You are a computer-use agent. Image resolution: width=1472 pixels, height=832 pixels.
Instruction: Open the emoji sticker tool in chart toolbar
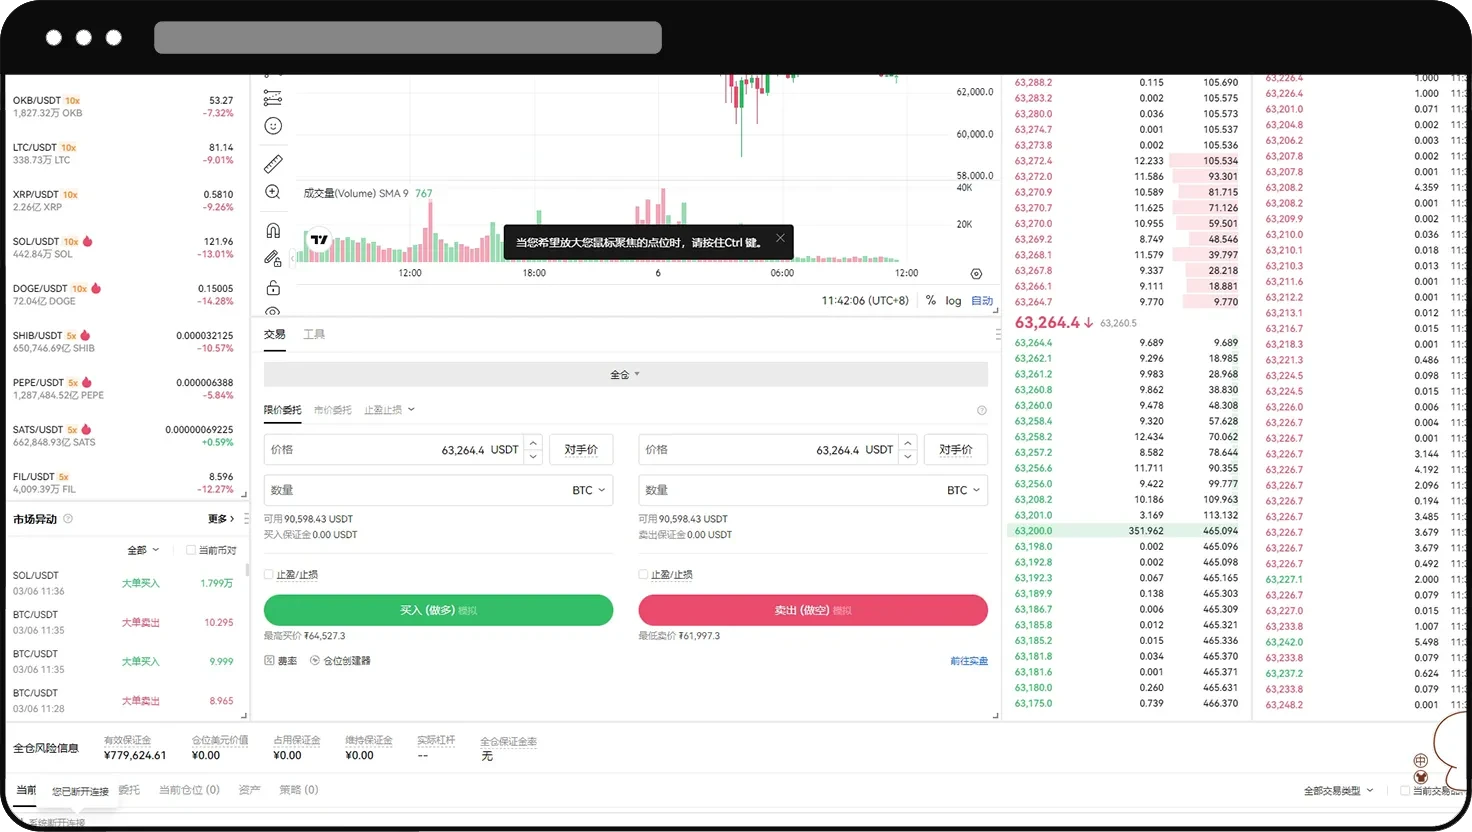click(x=273, y=126)
